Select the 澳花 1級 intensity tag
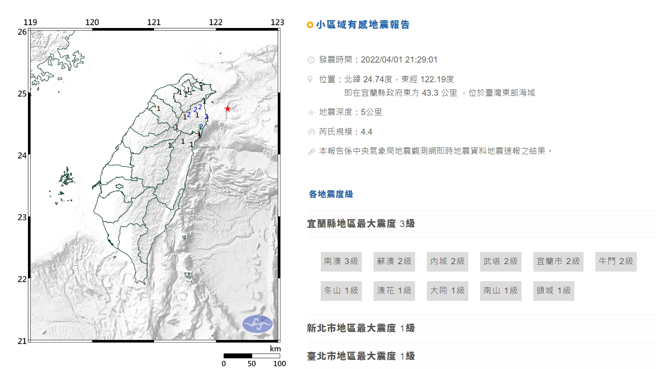This screenshot has height=369, width=656. pyautogui.click(x=394, y=291)
